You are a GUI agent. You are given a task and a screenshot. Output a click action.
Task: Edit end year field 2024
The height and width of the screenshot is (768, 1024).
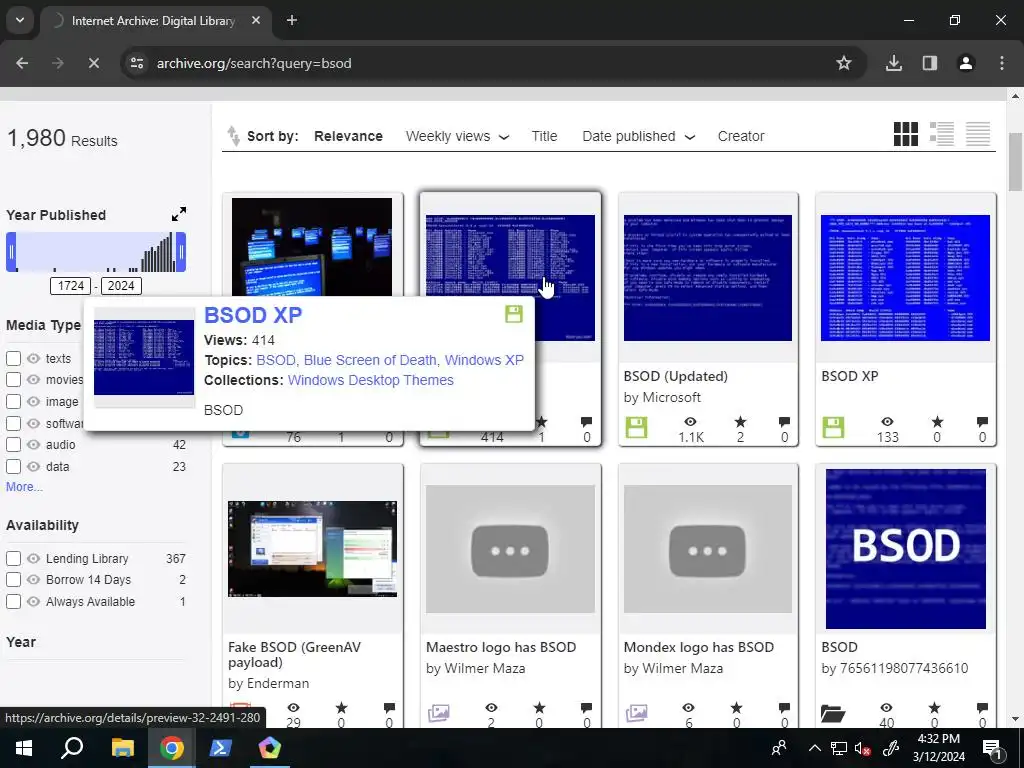pos(121,285)
